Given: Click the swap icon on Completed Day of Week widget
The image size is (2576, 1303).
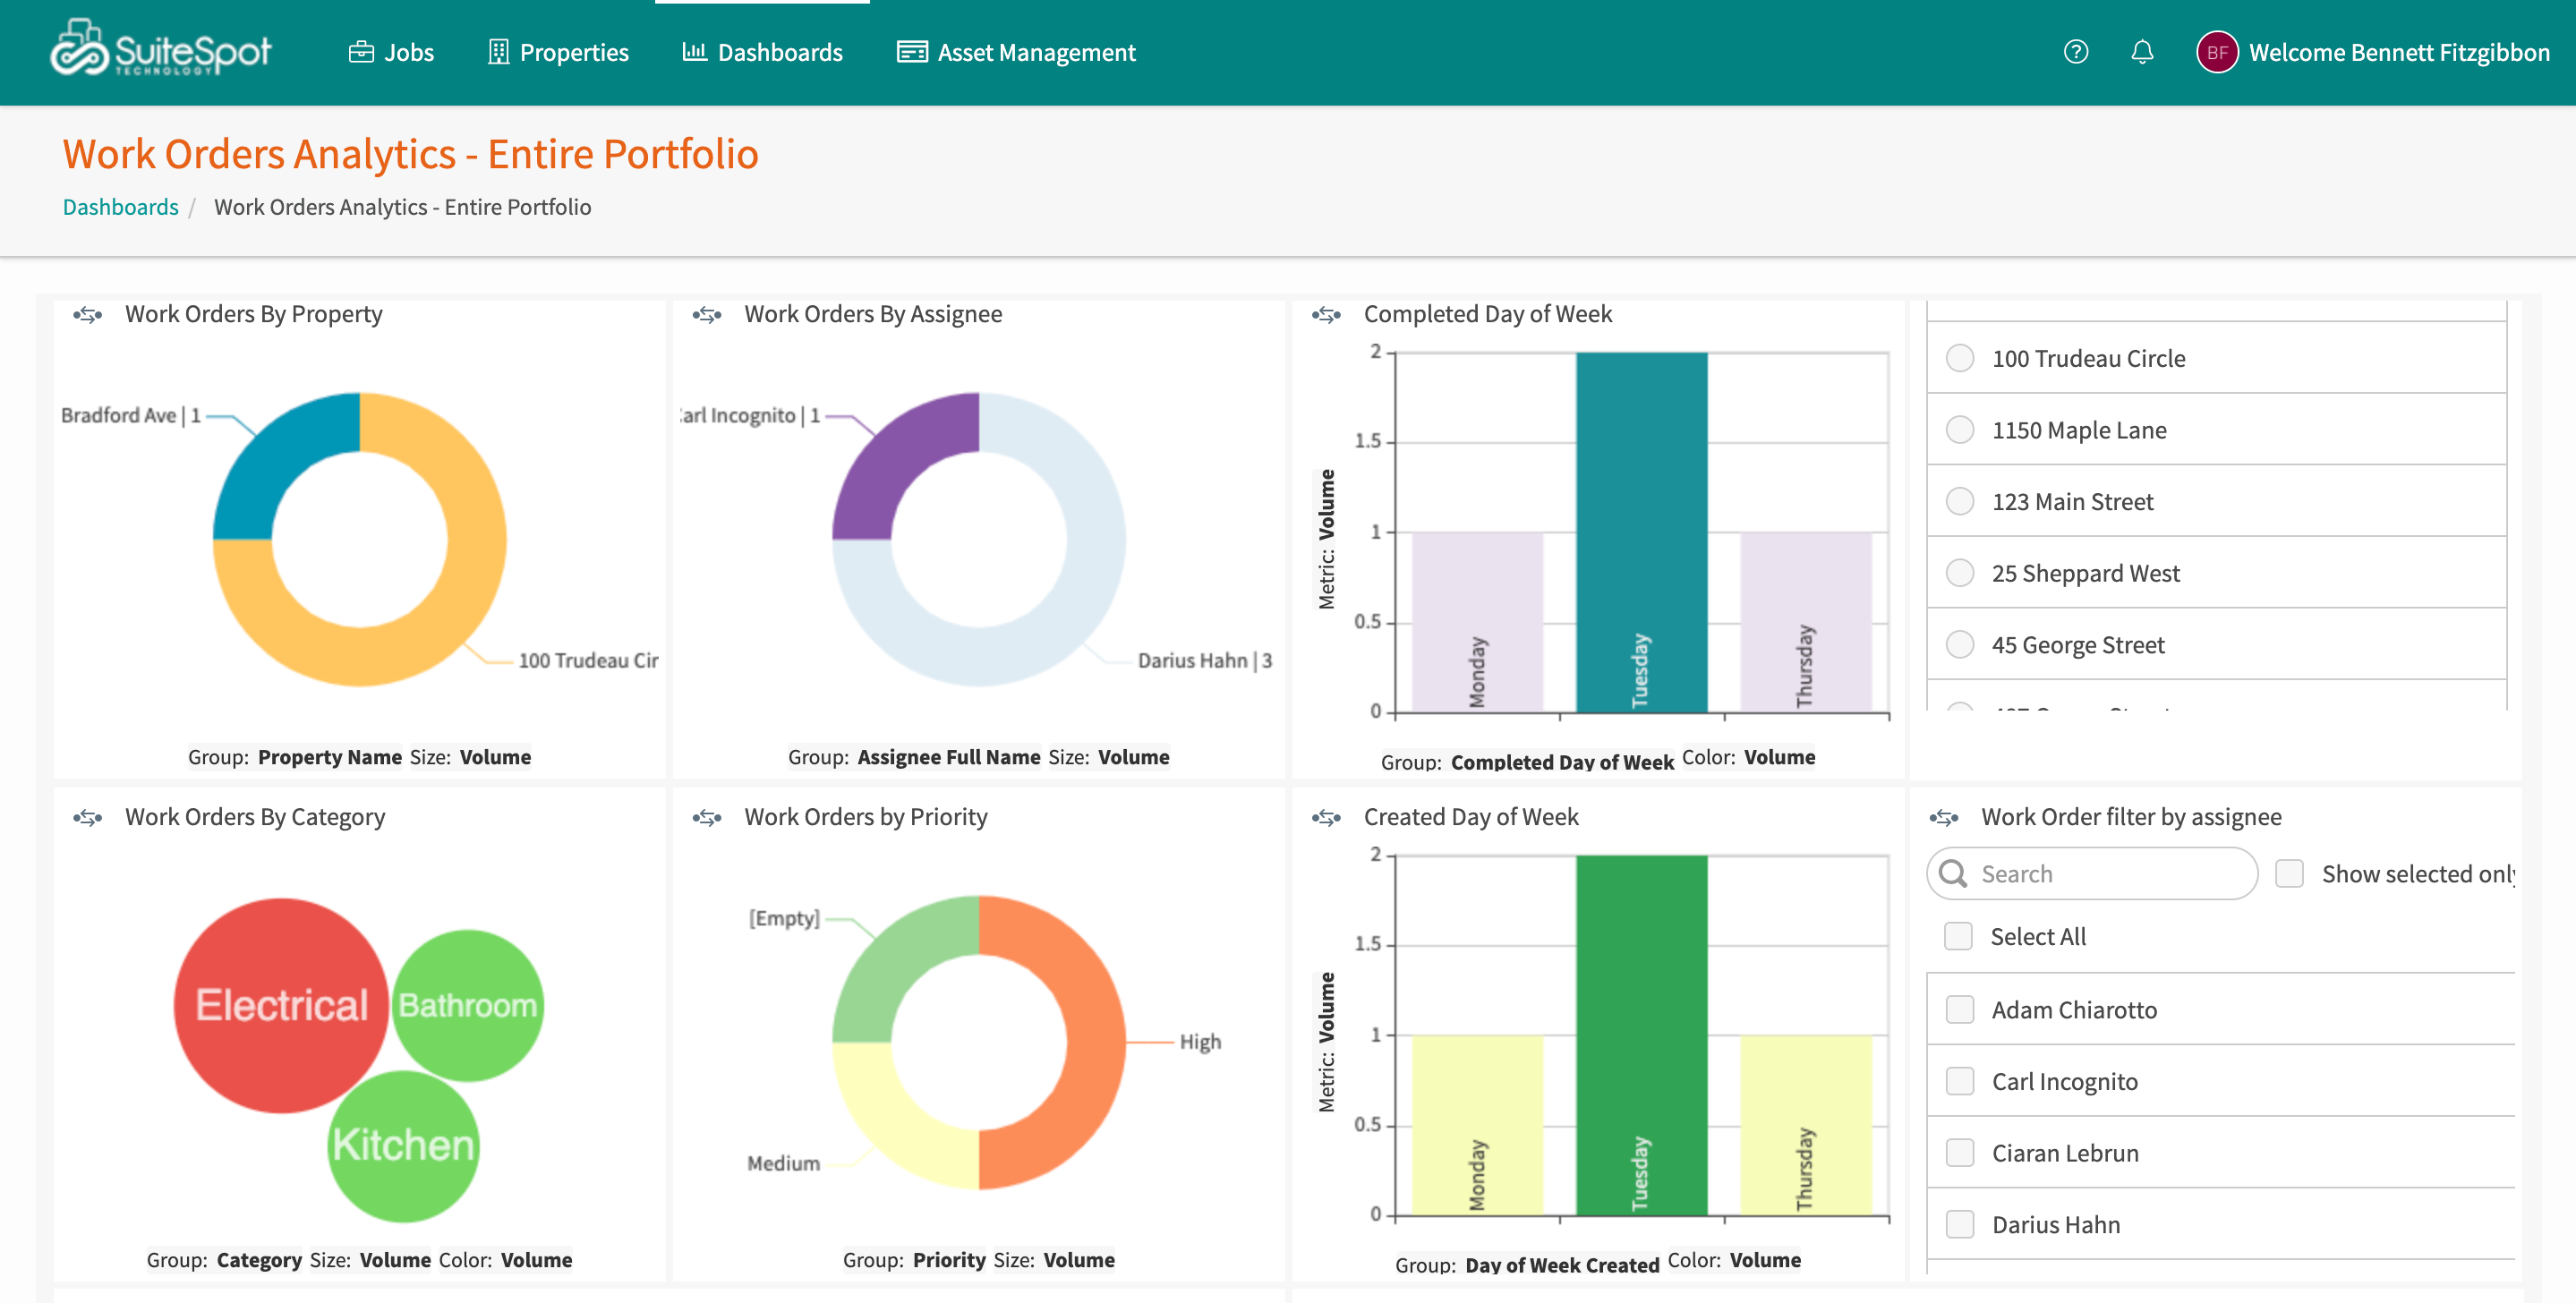Looking at the screenshot, I should 1328,315.
